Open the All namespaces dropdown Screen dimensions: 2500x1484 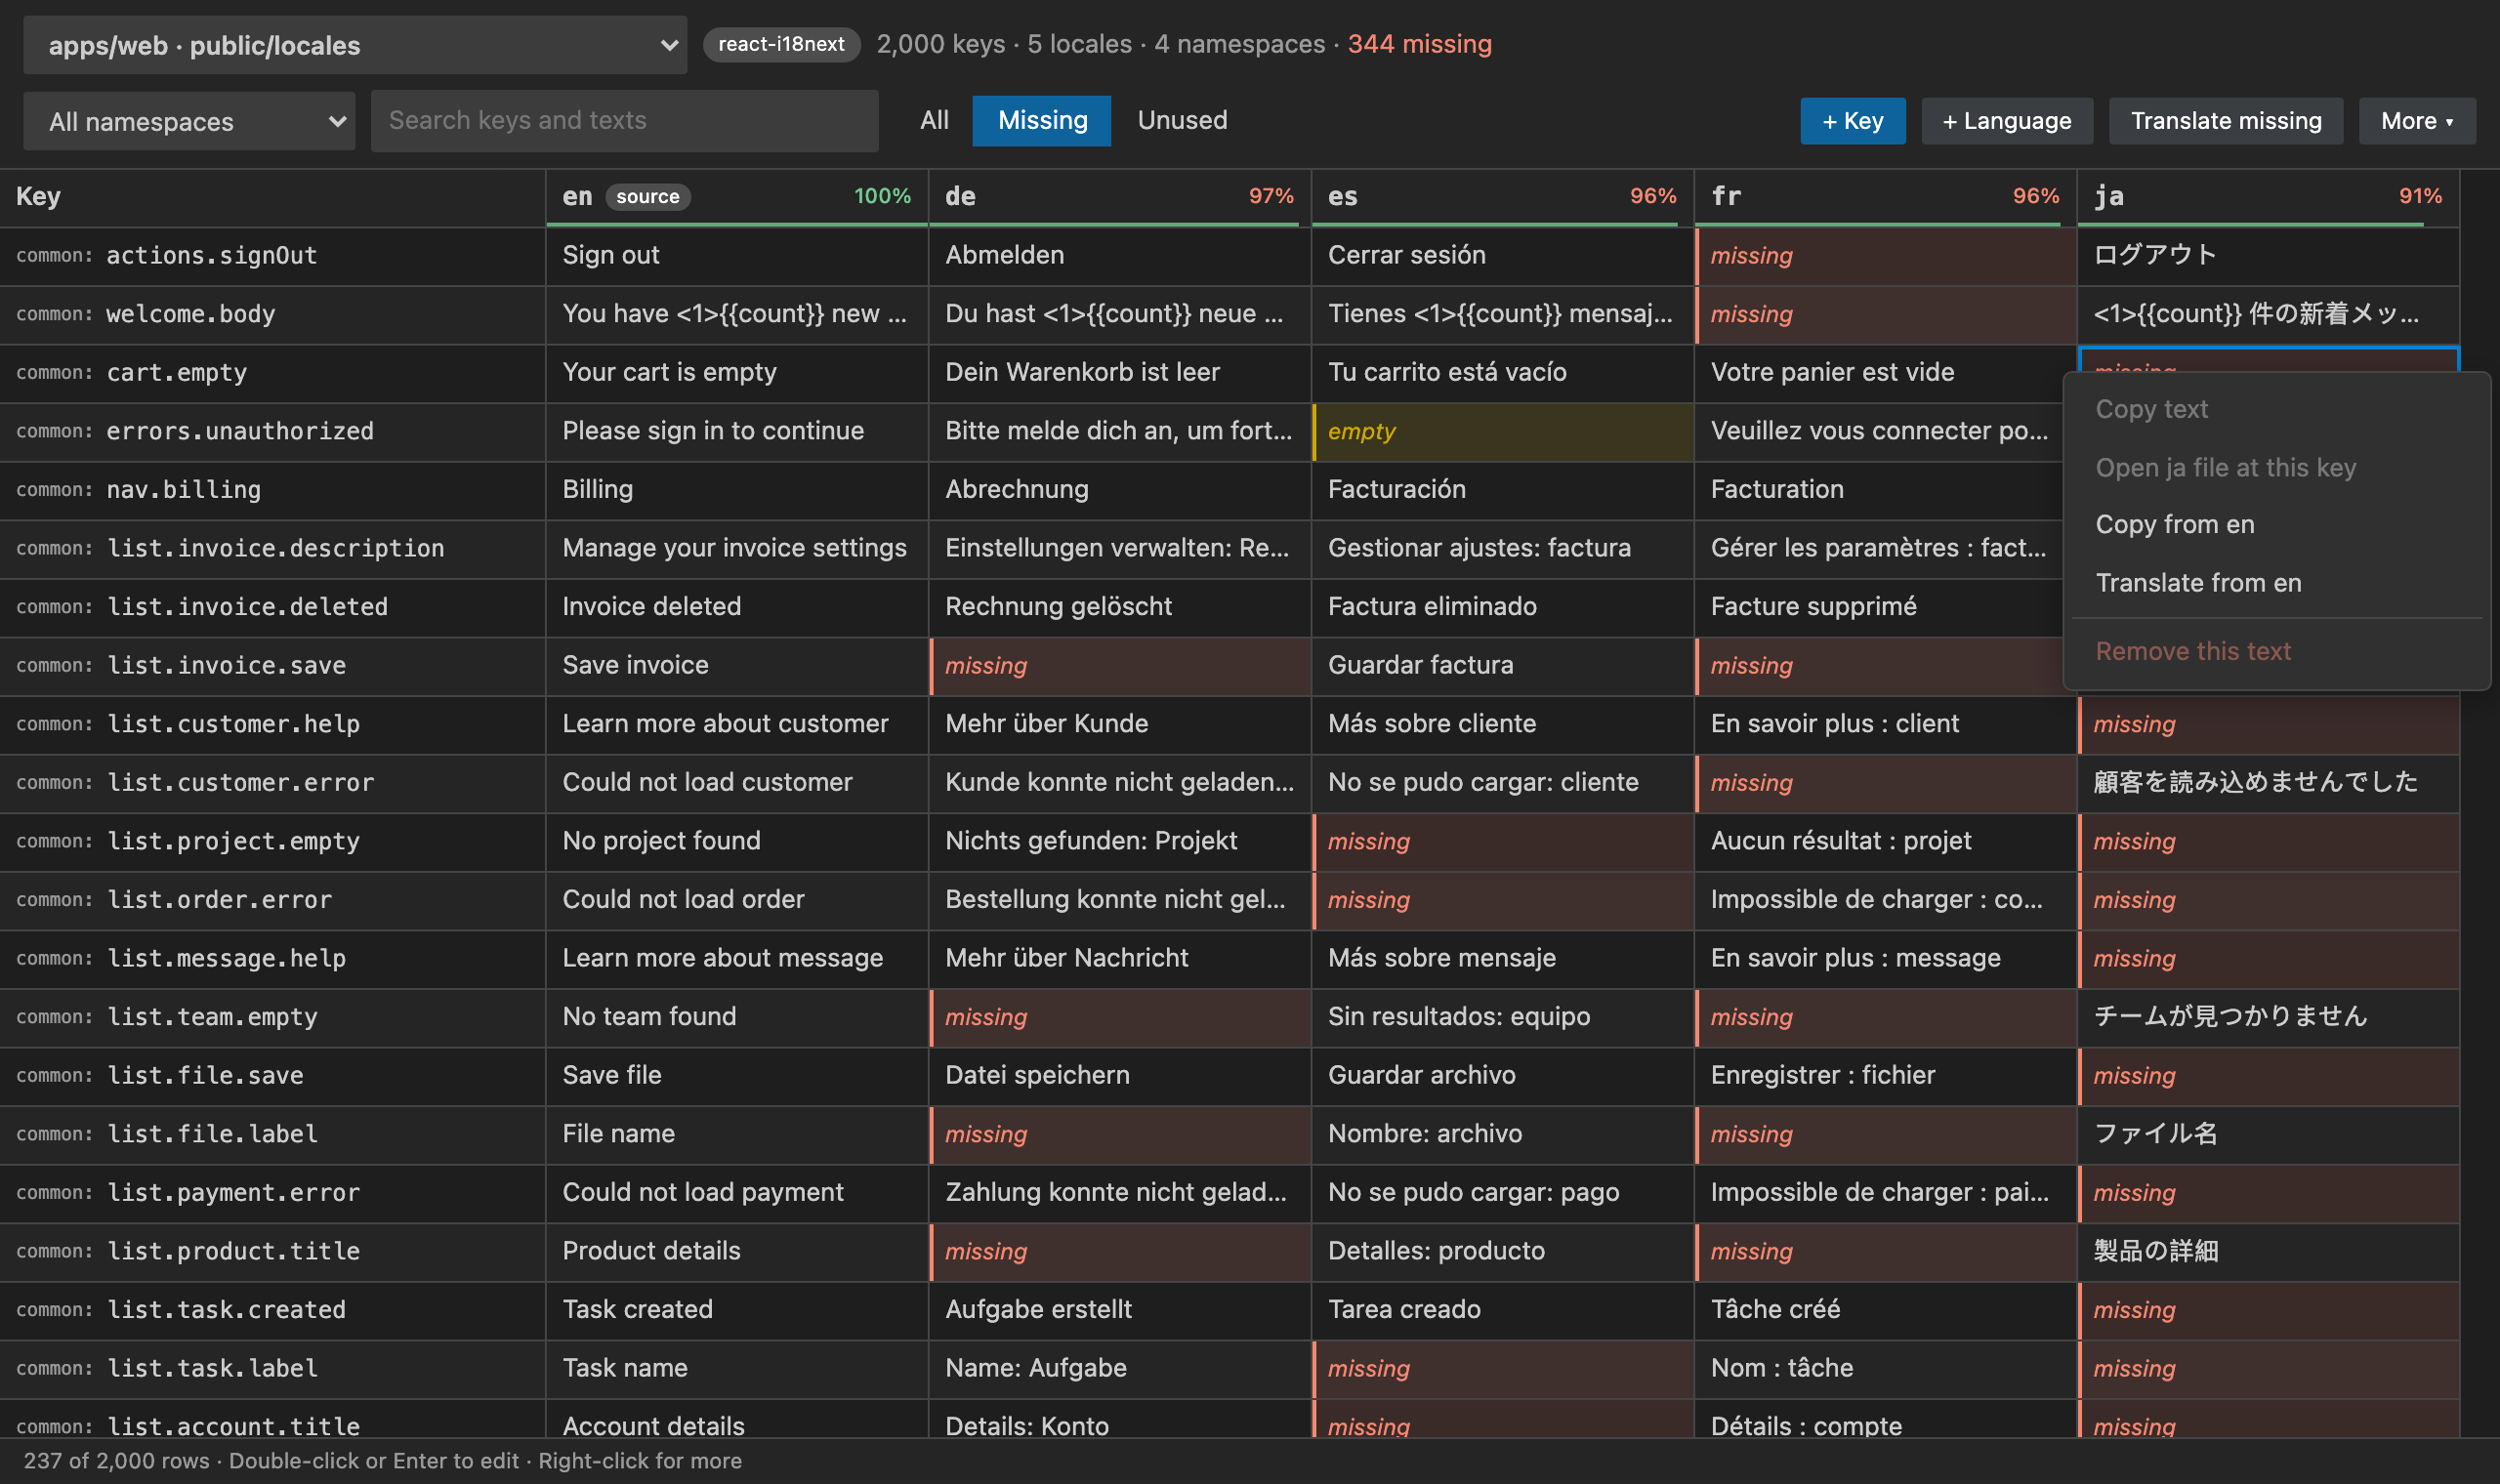coord(189,121)
